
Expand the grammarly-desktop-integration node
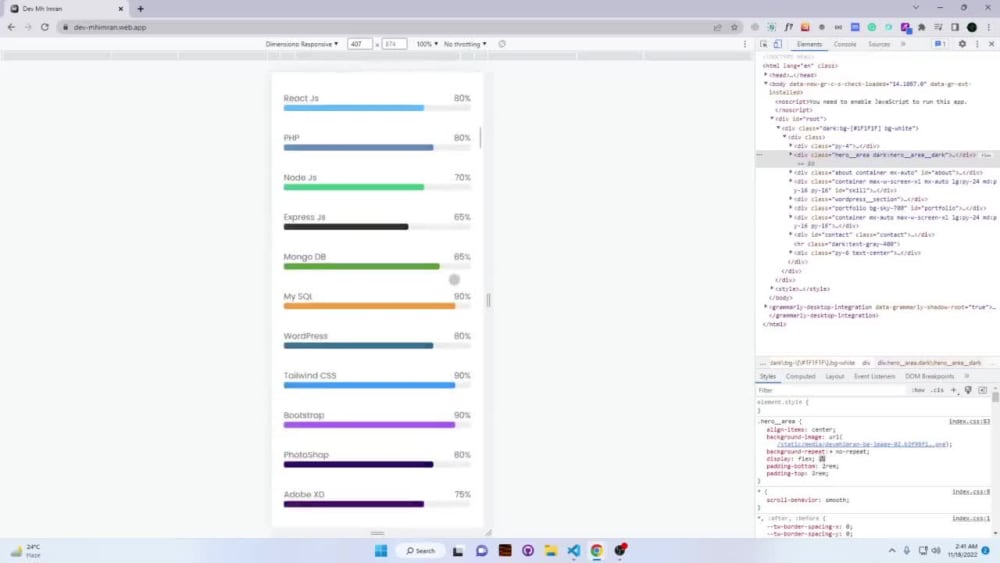[766, 307]
